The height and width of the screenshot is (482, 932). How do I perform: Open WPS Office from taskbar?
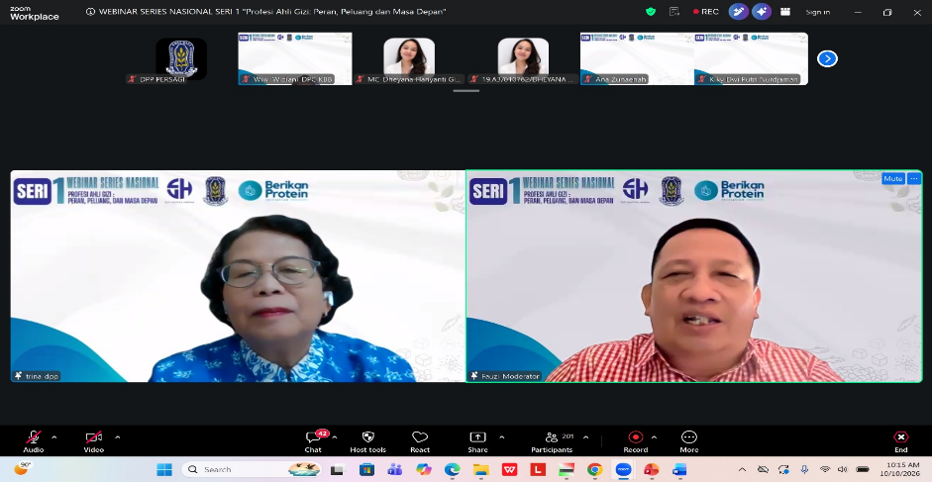pyautogui.click(x=509, y=470)
